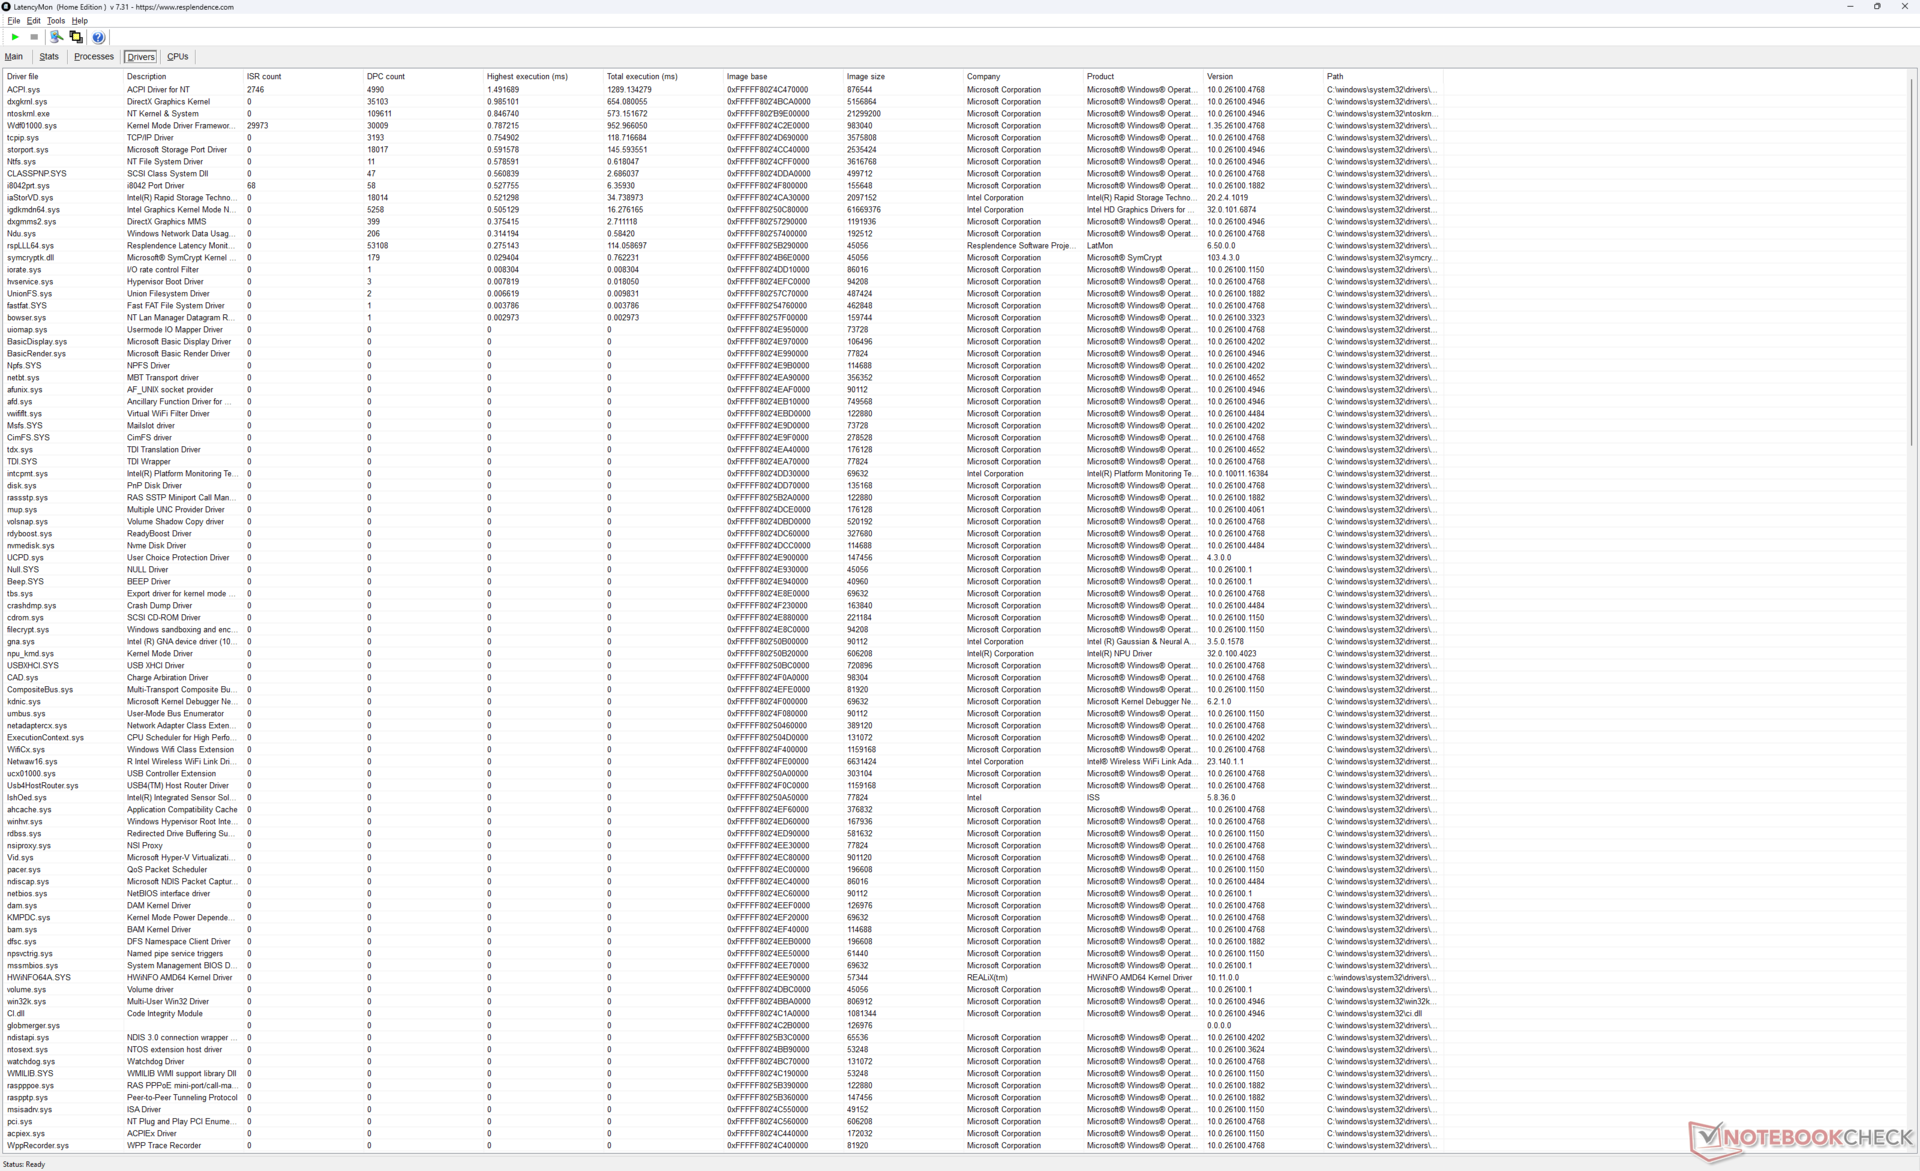The height and width of the screenshot is (1171, 1920).
Task: Select the npu_kmd.sys driver row
Action: pos(722,654)
